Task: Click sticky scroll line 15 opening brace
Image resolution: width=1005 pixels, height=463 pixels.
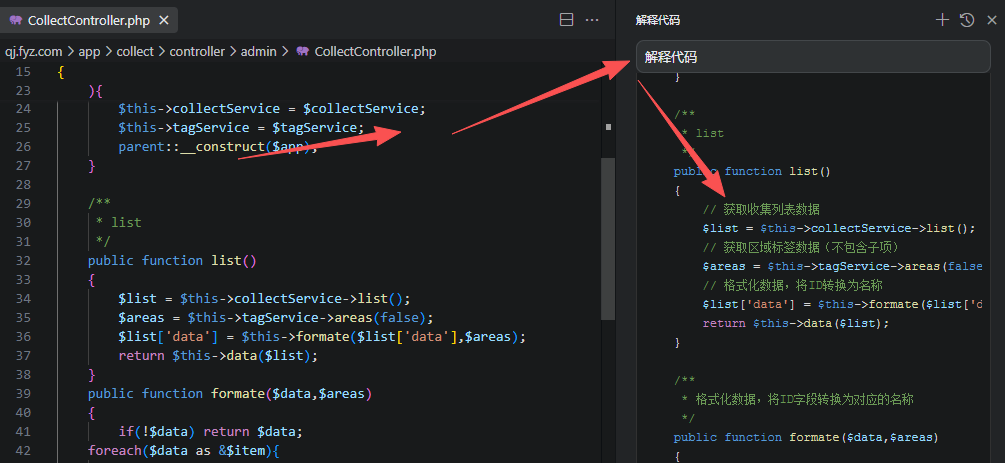Action: [x=61, y=72]
